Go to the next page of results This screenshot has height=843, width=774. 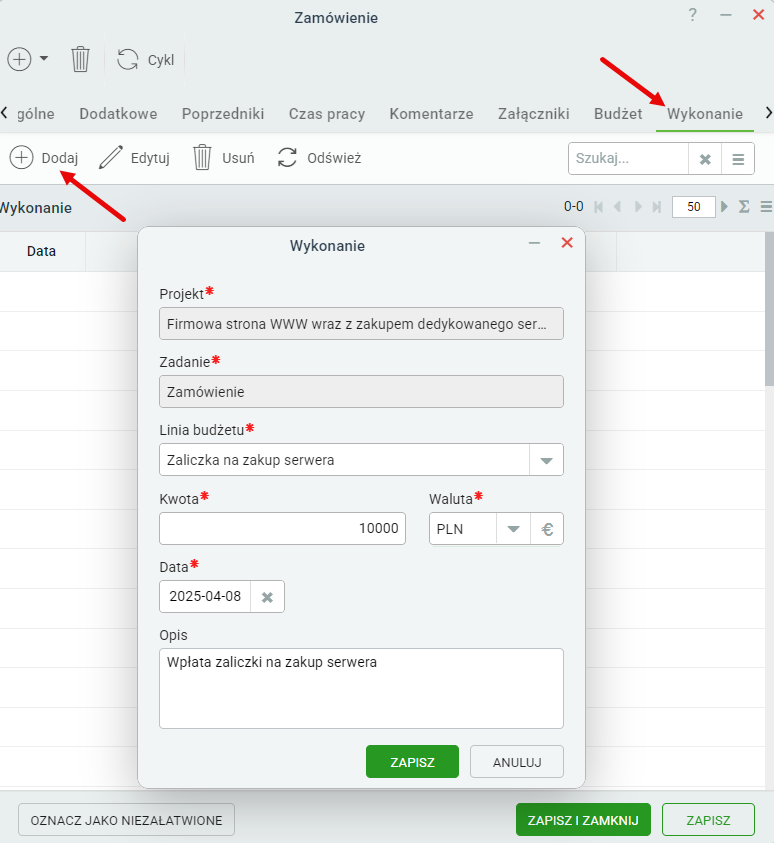[x=638, y=207]
